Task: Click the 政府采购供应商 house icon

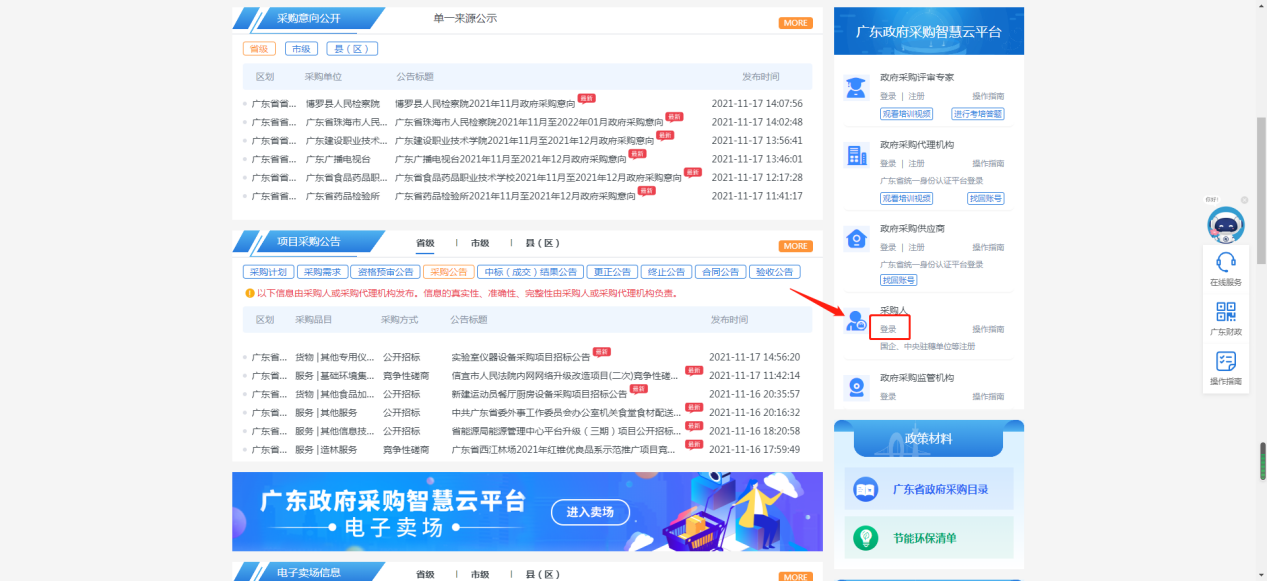Action: coord(857,238)
